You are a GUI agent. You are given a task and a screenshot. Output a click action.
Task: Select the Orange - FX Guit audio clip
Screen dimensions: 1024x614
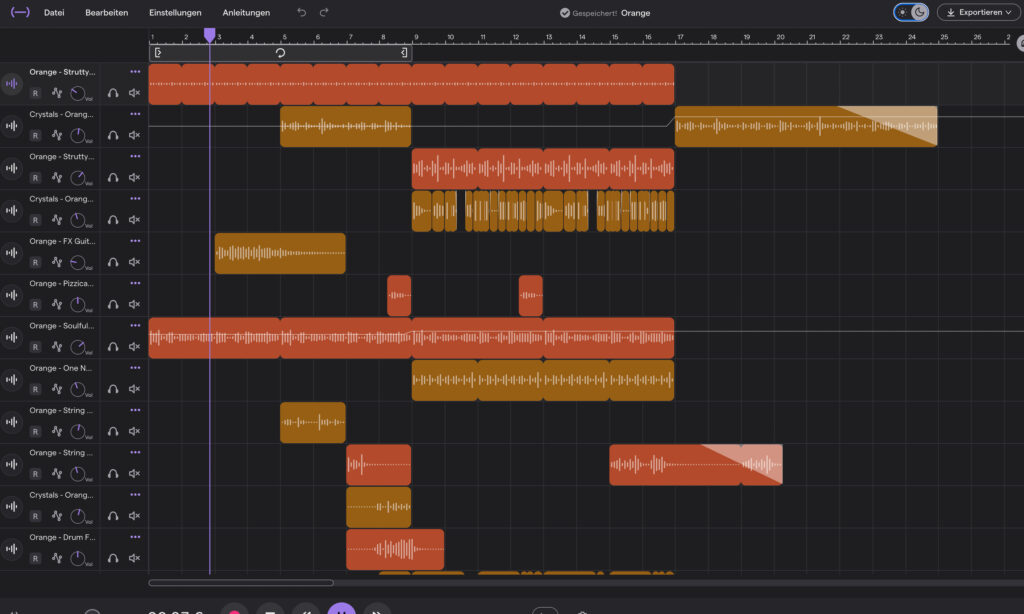(280, 253)
